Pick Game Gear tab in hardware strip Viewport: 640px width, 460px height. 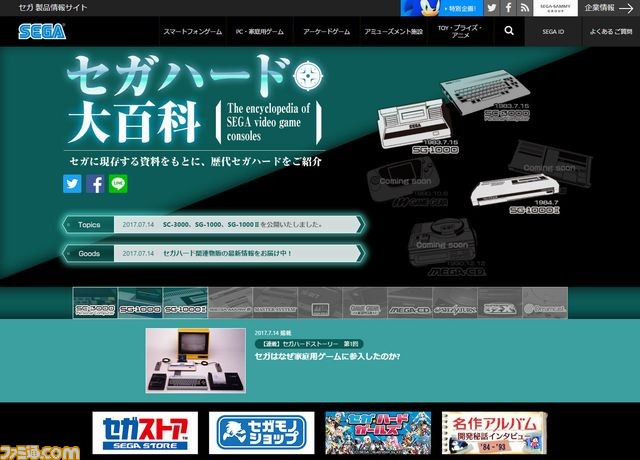(x=365, y=303)
